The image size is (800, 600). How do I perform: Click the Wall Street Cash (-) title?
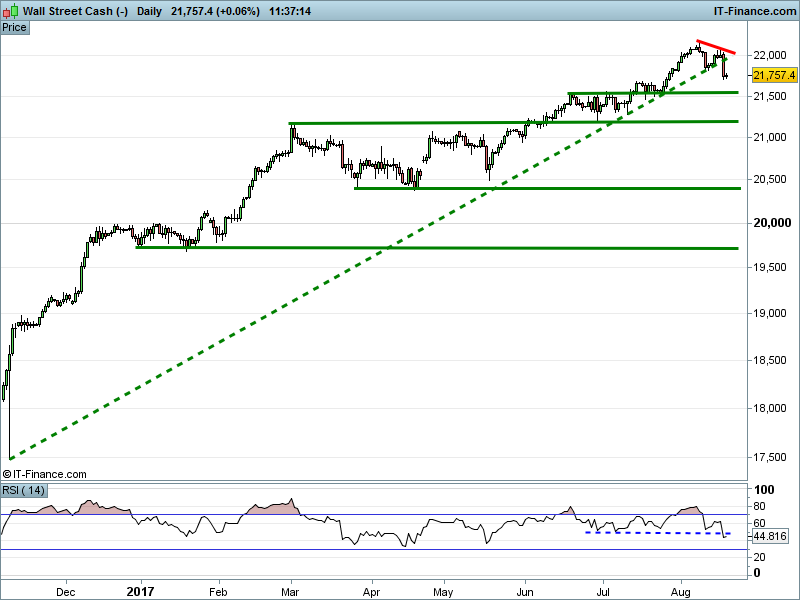pyautogui.click(x=75, y=11)
